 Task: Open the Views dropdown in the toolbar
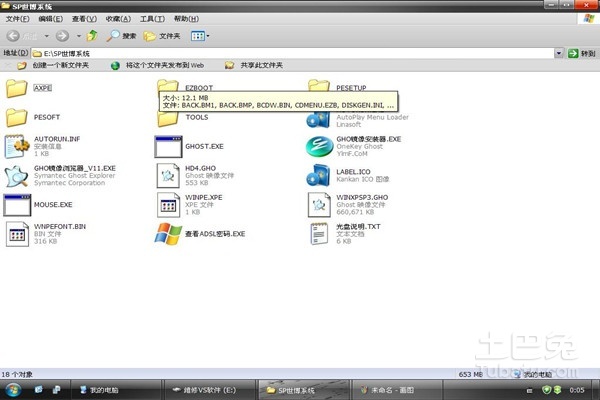click(199, 35)
